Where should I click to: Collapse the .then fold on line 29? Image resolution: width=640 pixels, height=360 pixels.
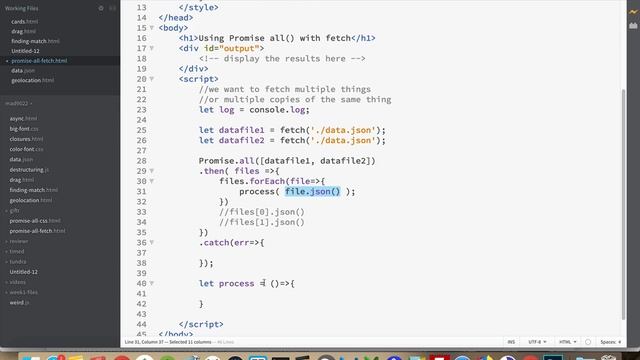pyautogui.click(x=152, y=171)
